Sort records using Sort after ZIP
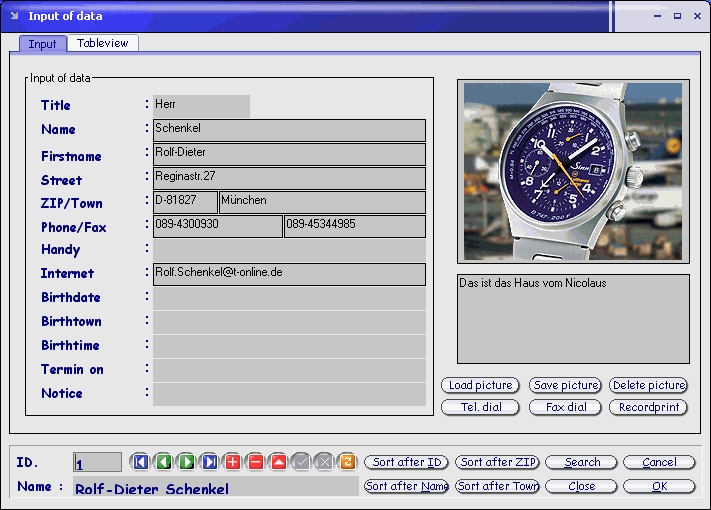Image resolution: width=711 pixels, height=510 pixels. click(x=498, y=462)
